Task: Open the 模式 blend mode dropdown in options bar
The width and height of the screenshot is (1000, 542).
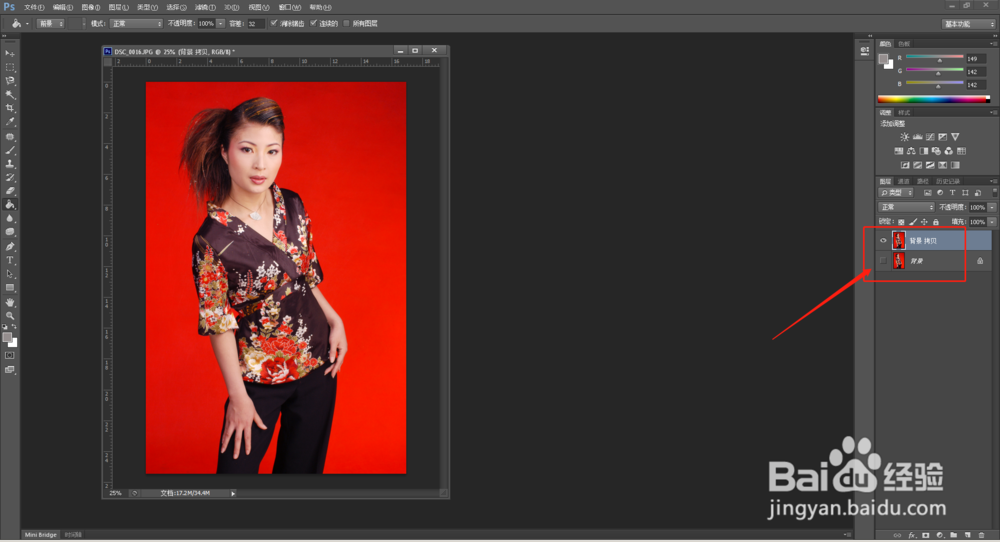Action: pyautogui.click(x=136, y=24)
